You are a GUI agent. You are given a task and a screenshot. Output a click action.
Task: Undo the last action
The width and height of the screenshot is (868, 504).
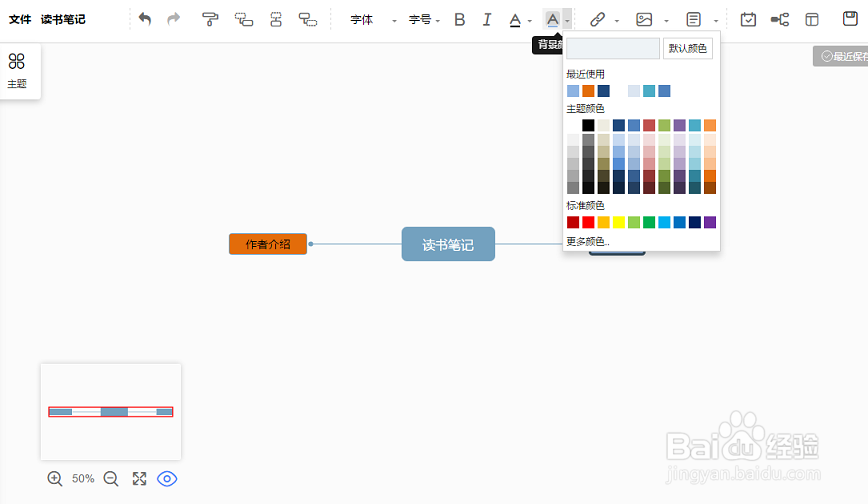click(144, 19)
